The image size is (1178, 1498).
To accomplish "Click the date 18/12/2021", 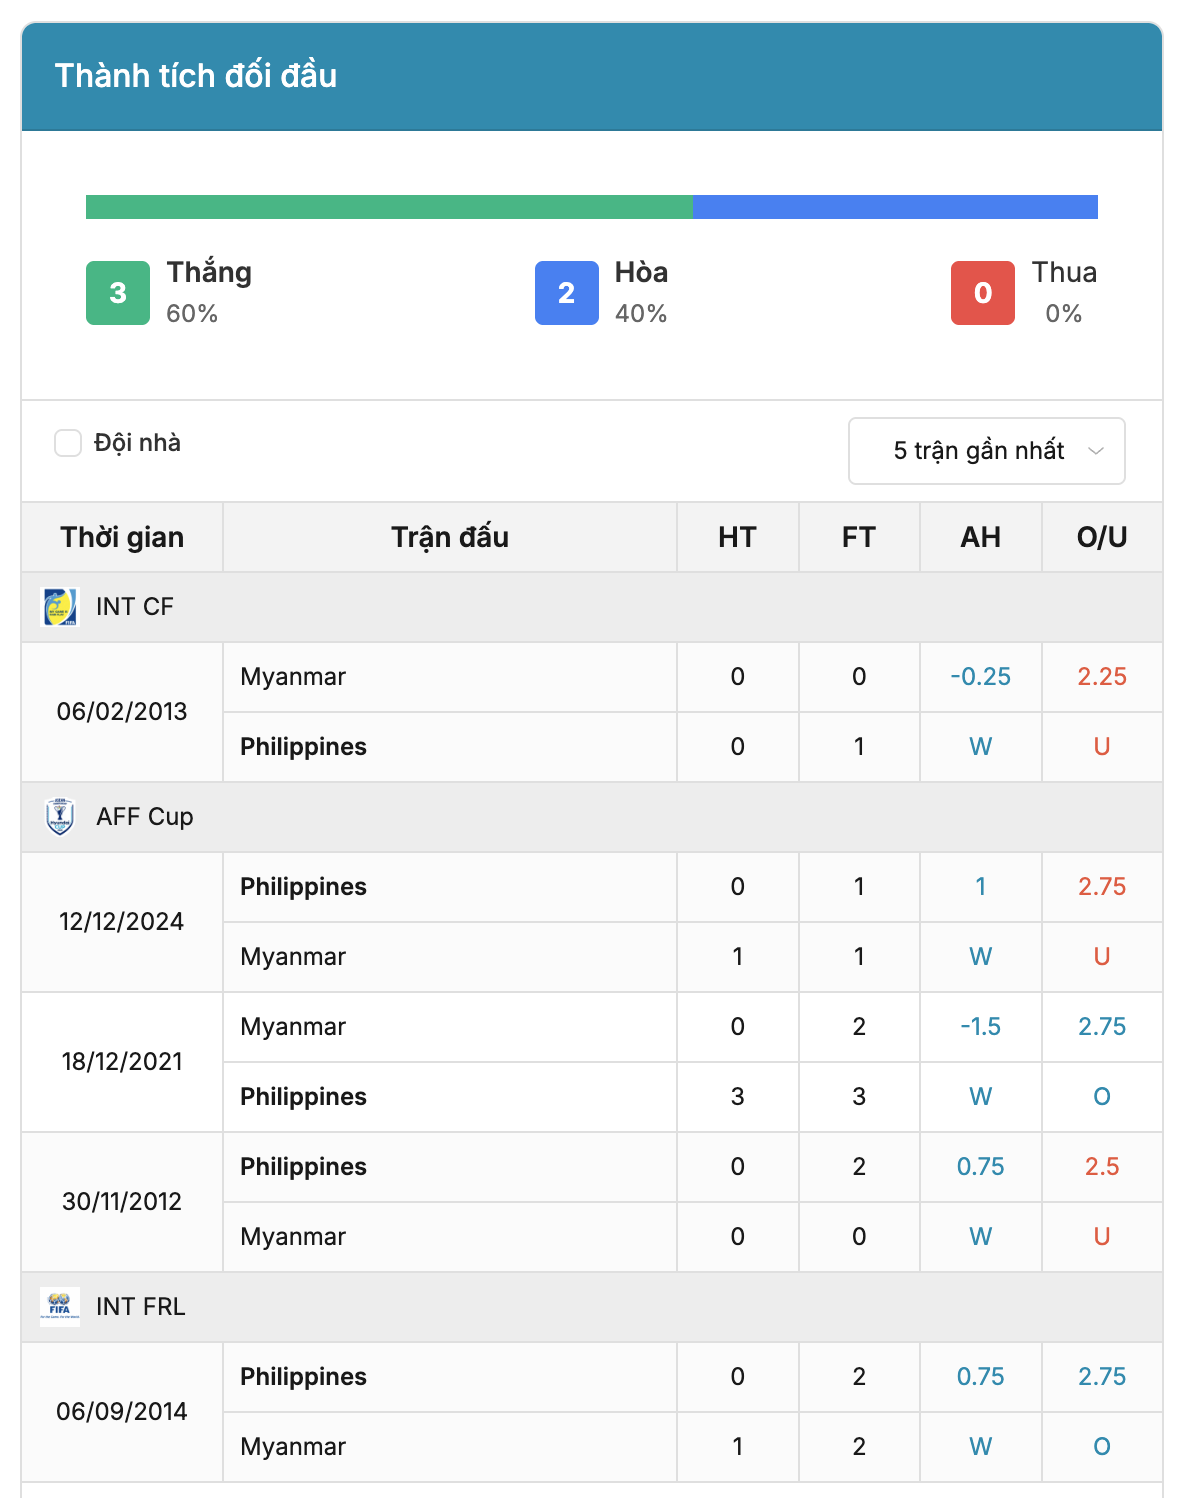I will click(x=122, y=1062).
